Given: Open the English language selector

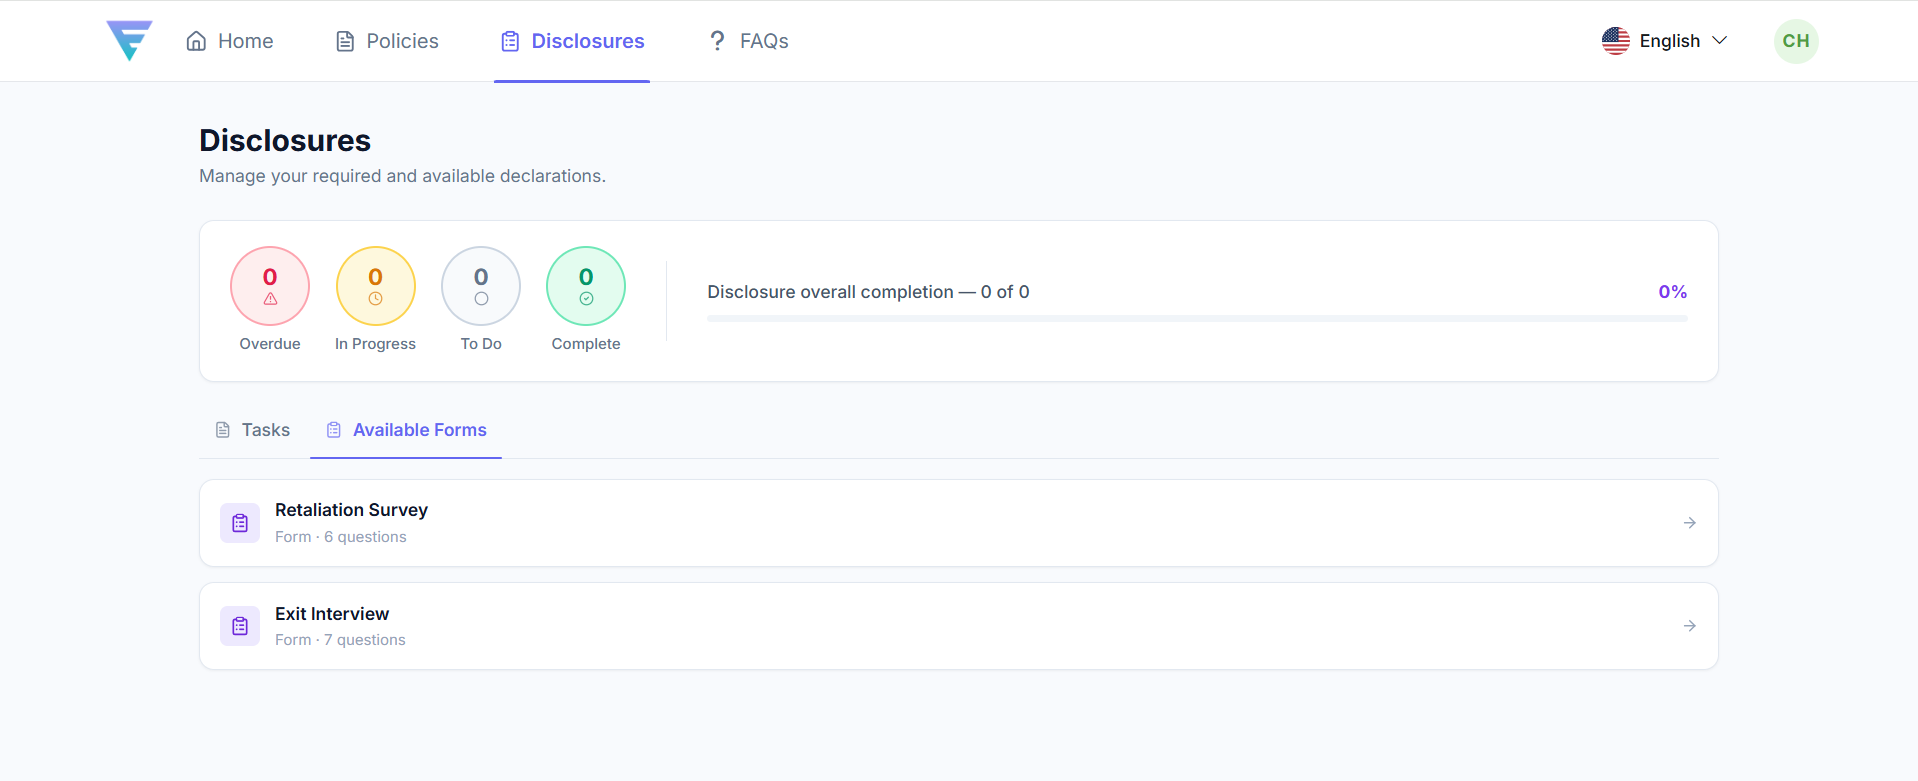Looking at the screenshot, I should pyautogui.click(x=1665, y=41).
